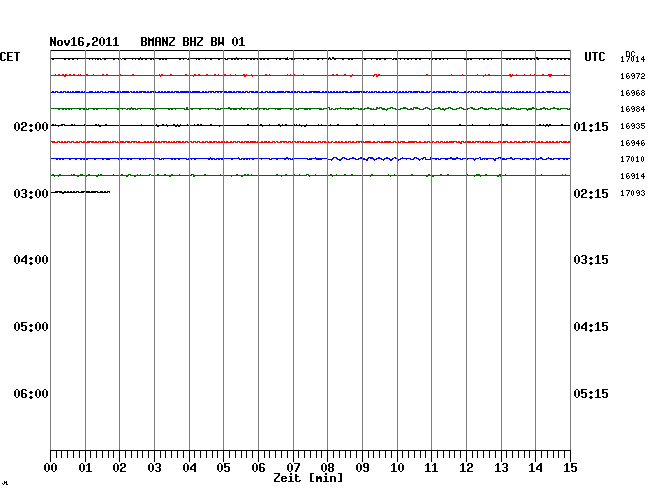Screen dimensions: 650x494
Task: Click minute tick label 12 on axis
Action: click(x=466, y=468)
